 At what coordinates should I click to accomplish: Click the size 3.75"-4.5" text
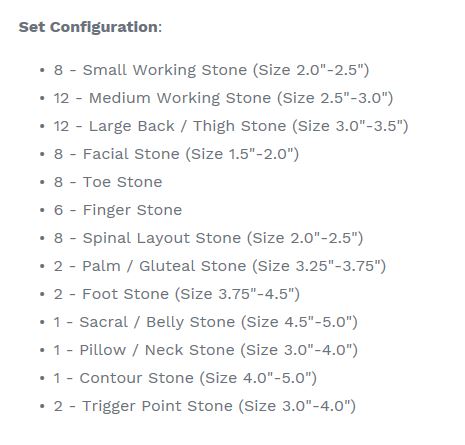(237, 294)
